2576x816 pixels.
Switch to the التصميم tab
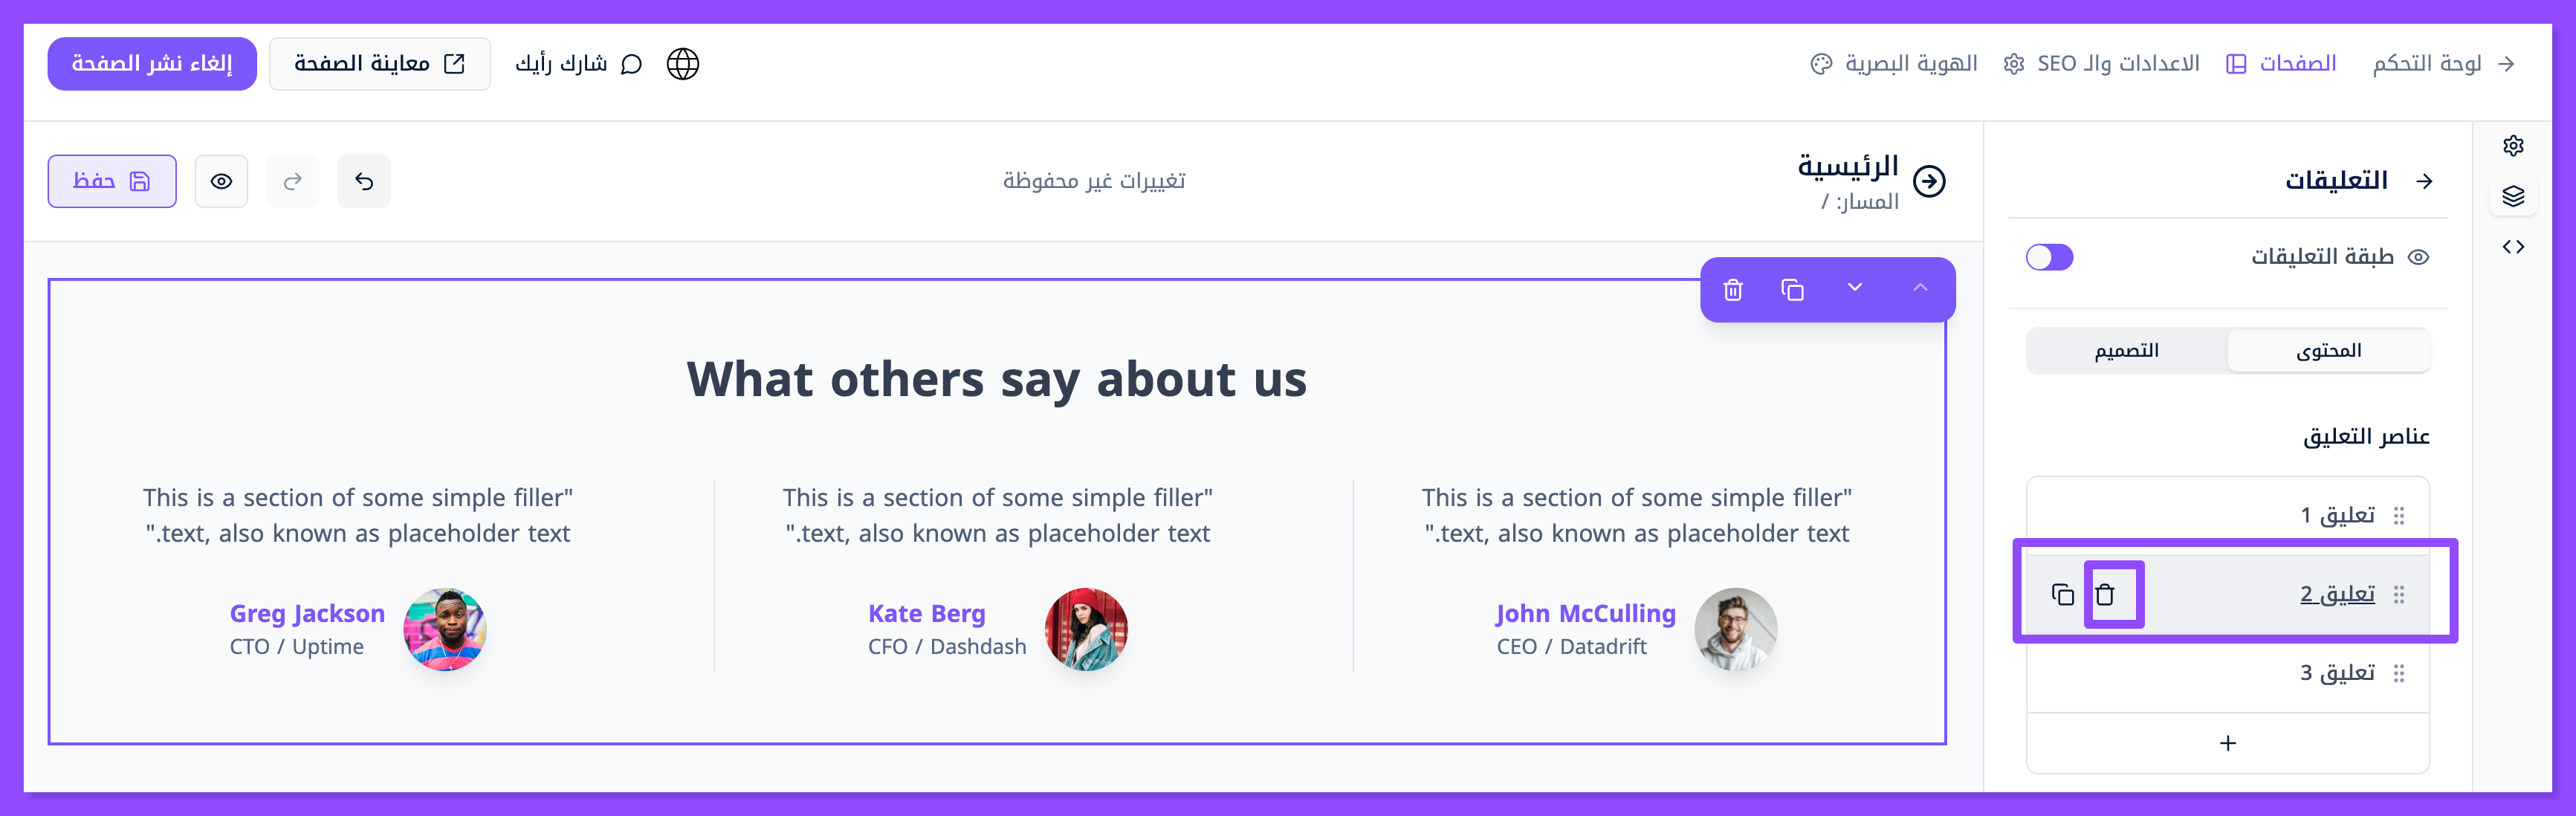click(2126, 351)
